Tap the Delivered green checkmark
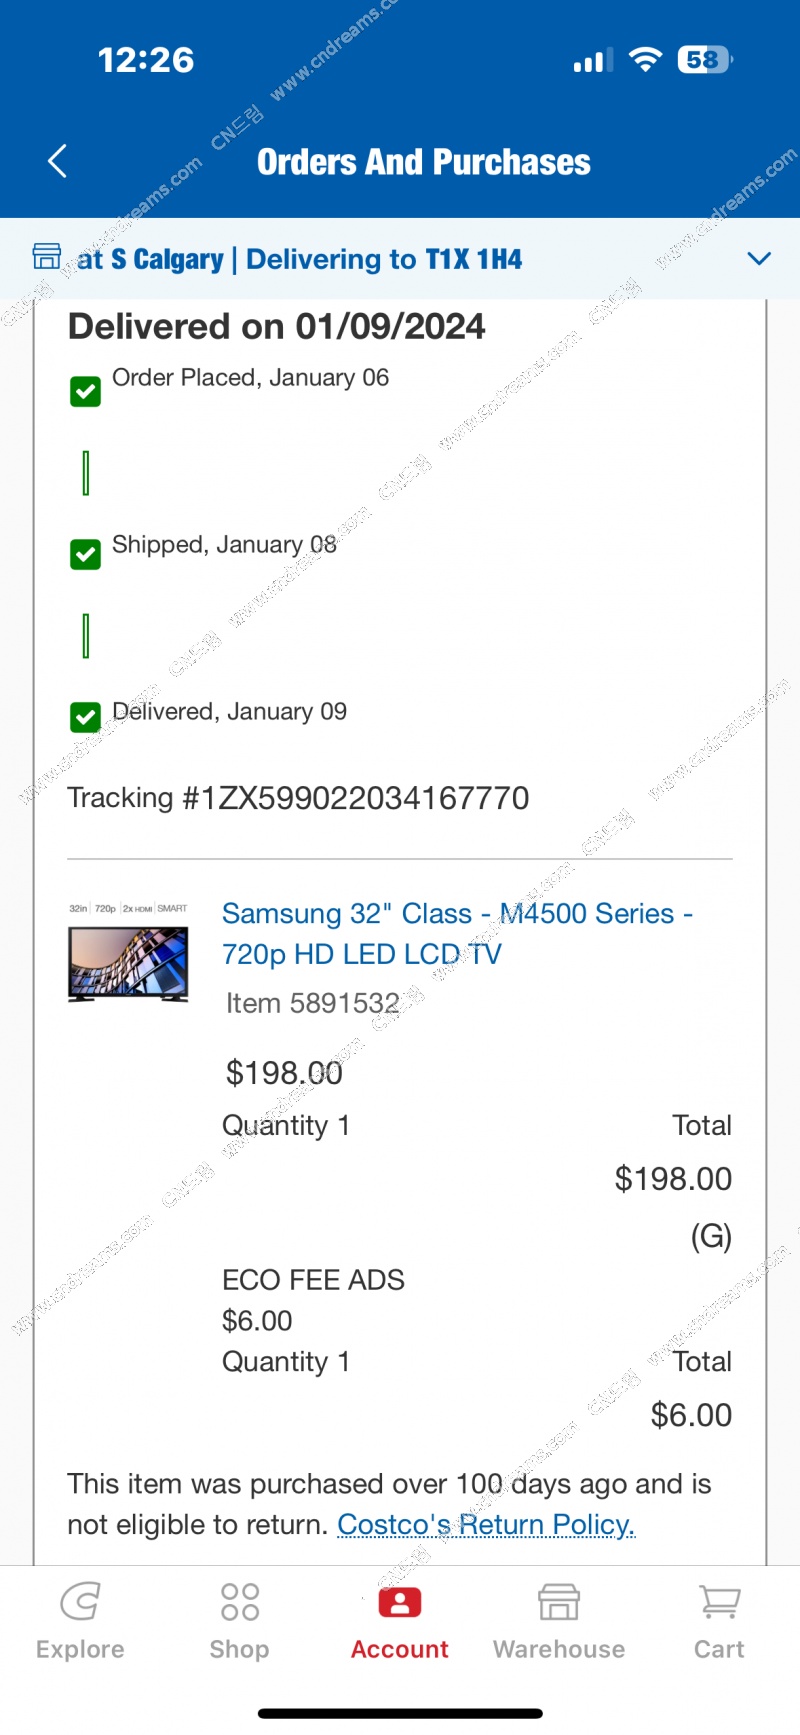Viewport: 800px width, 1735px height. [x=86, y=717]
